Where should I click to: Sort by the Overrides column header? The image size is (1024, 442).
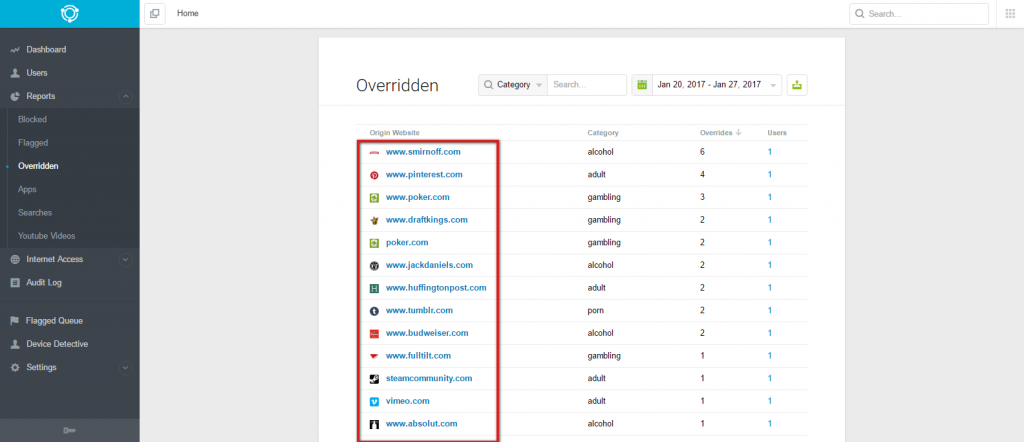pos(720,133)
